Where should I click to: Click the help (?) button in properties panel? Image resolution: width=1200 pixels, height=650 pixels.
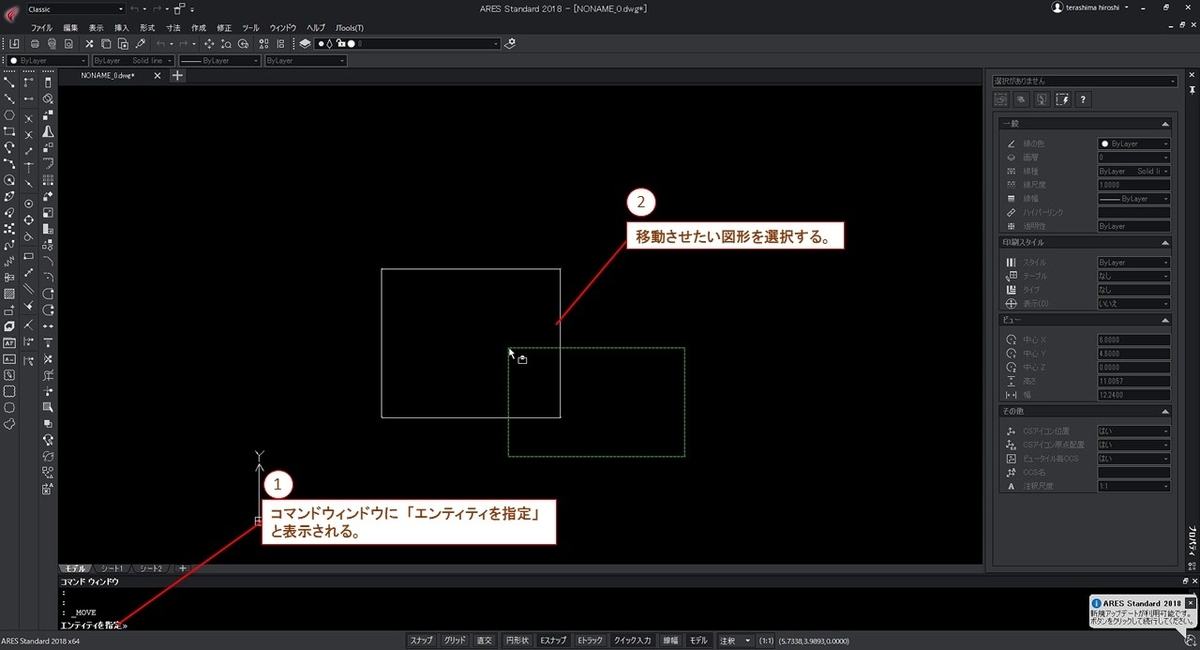[1082, 99]
